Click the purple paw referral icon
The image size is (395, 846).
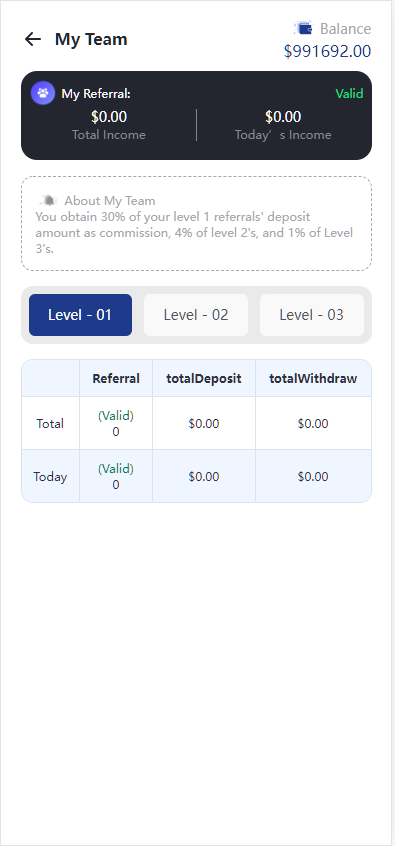point(43,93)
